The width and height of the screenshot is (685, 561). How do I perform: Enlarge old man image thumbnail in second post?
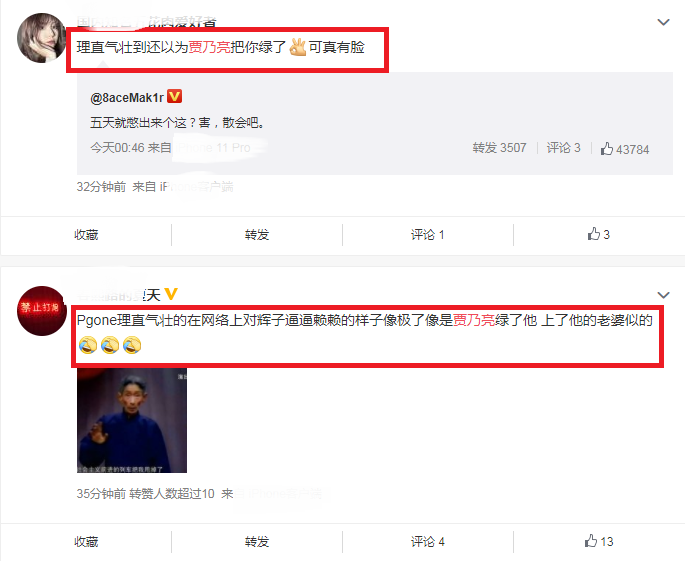coord(132,420)
